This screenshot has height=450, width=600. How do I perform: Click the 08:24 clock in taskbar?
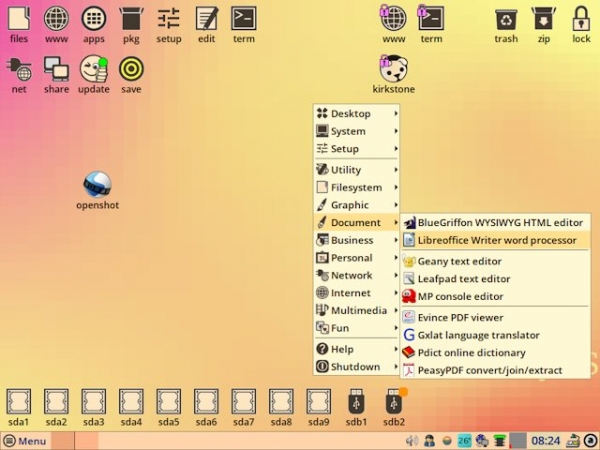click(x=545, y=440)
